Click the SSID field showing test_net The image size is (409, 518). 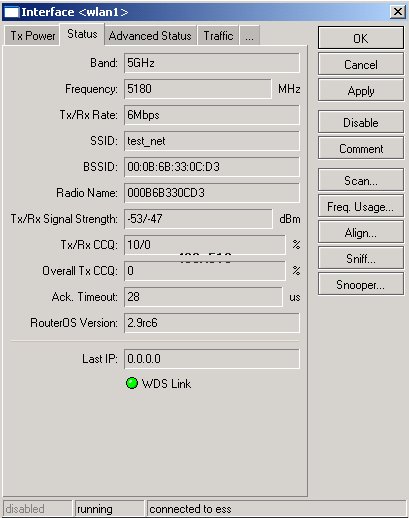[x=212, y=141]
